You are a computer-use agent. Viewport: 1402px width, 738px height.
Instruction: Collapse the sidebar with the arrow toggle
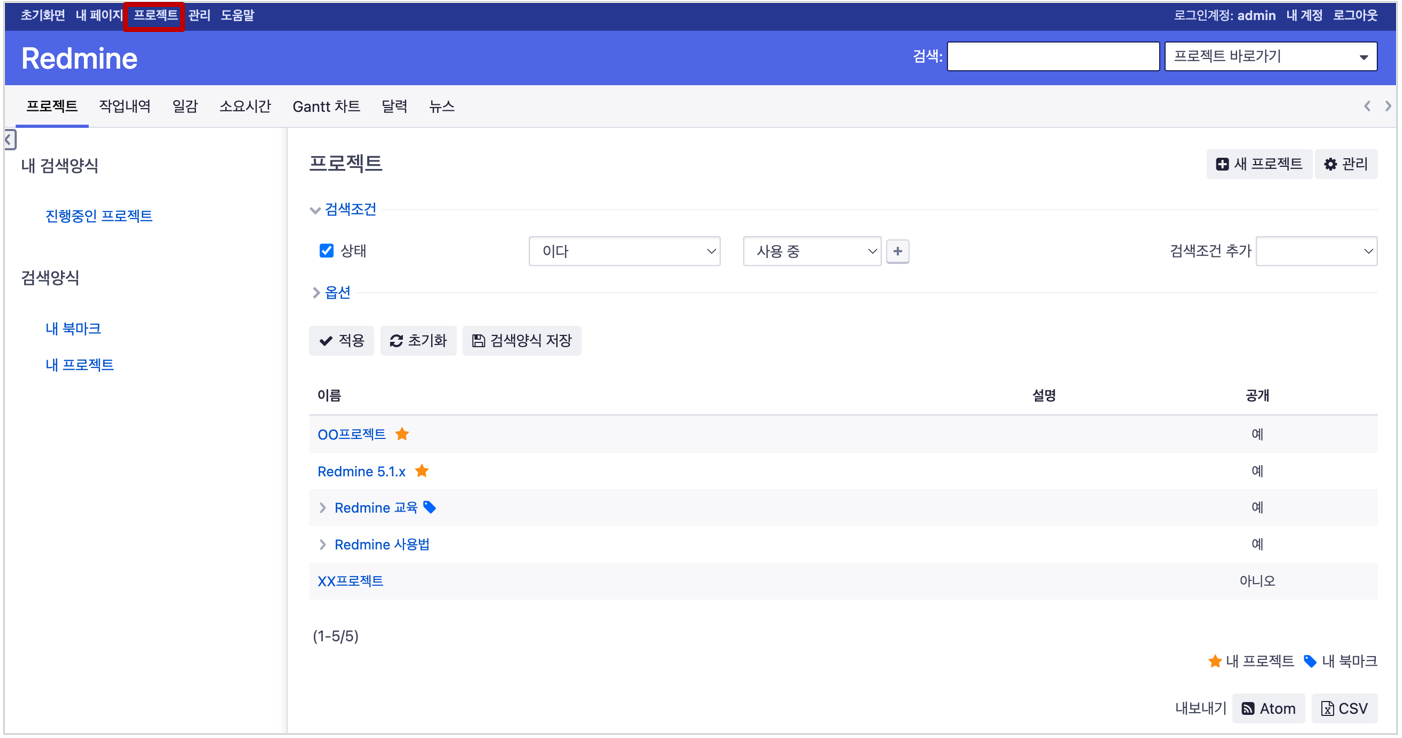click(x=10, y=140)
